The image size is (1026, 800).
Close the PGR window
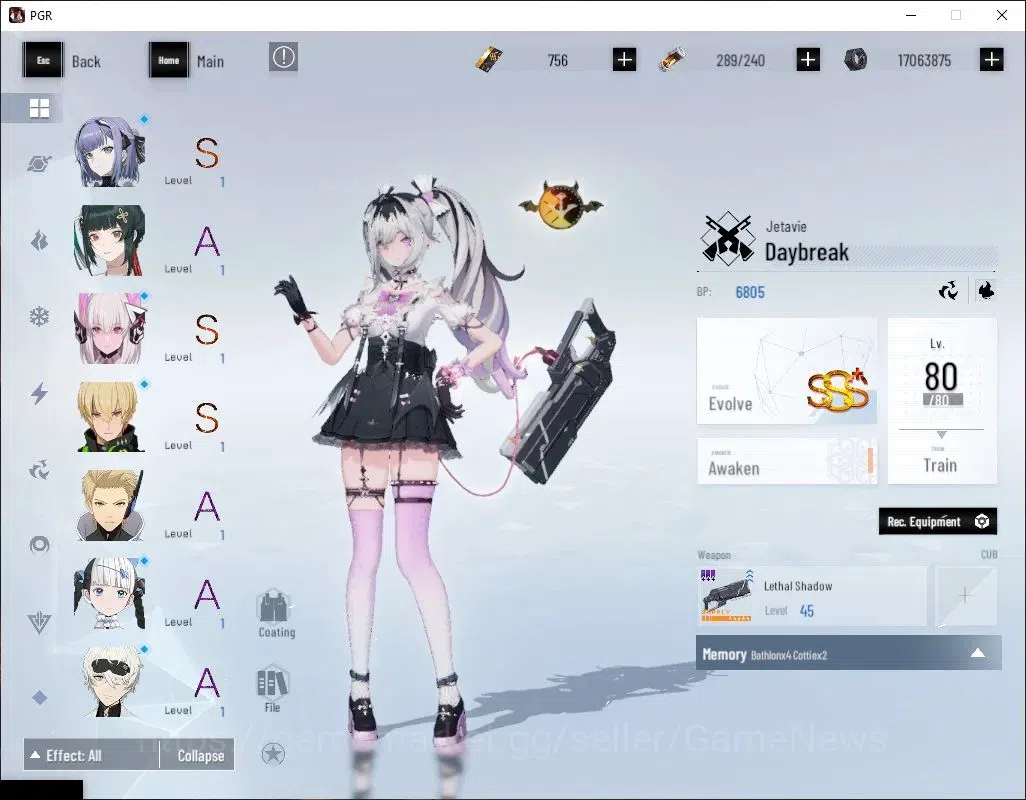1002,15
